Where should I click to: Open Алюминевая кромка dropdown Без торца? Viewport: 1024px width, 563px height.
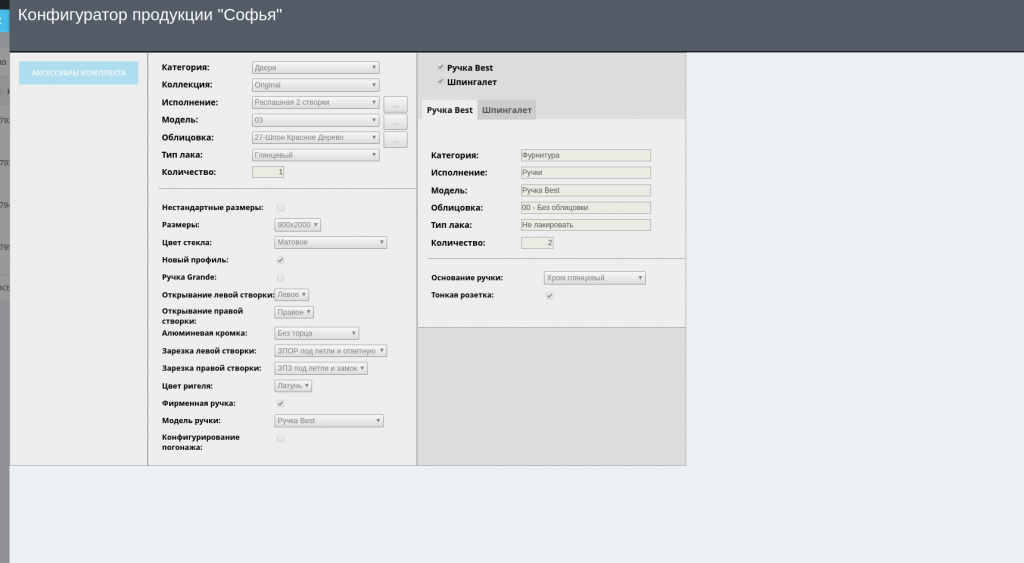click(316, 333)
